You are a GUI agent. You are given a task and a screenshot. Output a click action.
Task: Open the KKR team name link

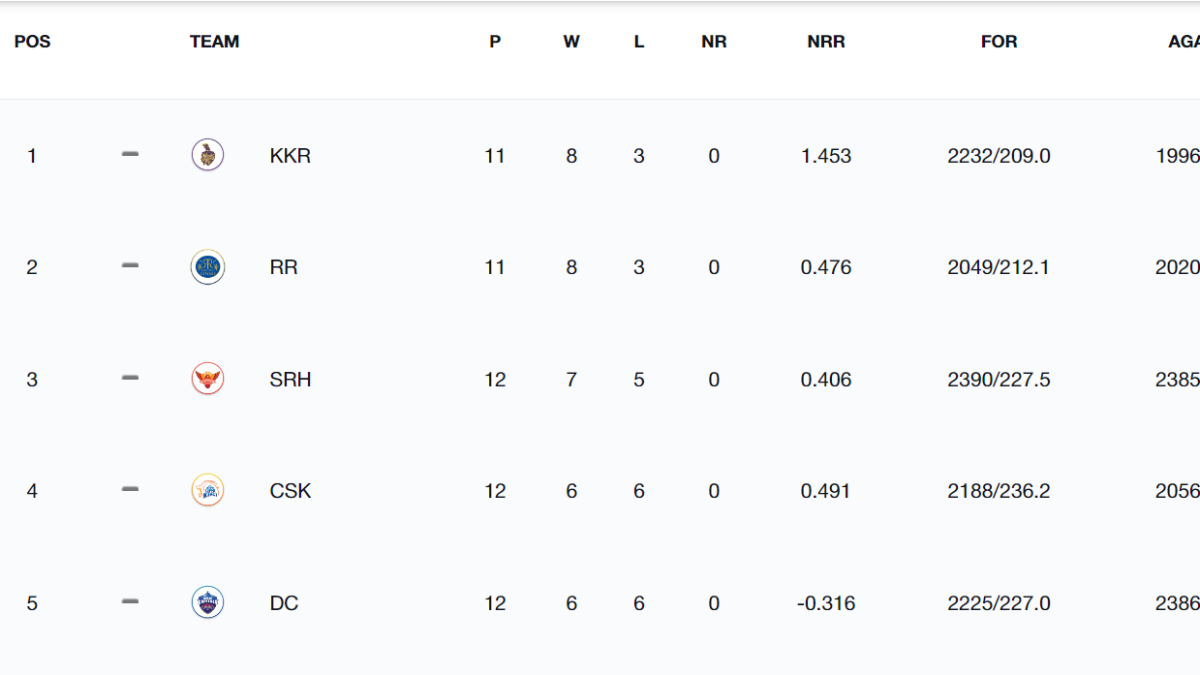click(x=290, y=156)
